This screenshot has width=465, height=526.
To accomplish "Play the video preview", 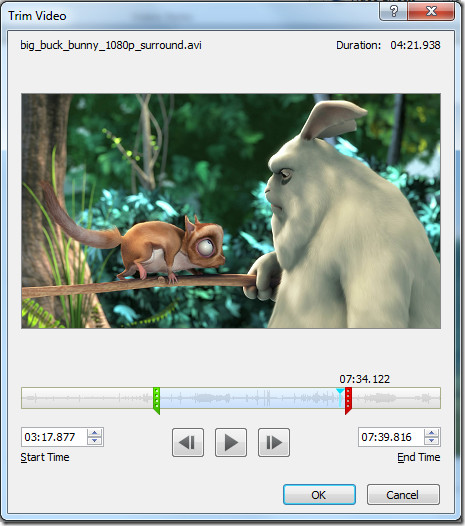I will coord(231,442).
